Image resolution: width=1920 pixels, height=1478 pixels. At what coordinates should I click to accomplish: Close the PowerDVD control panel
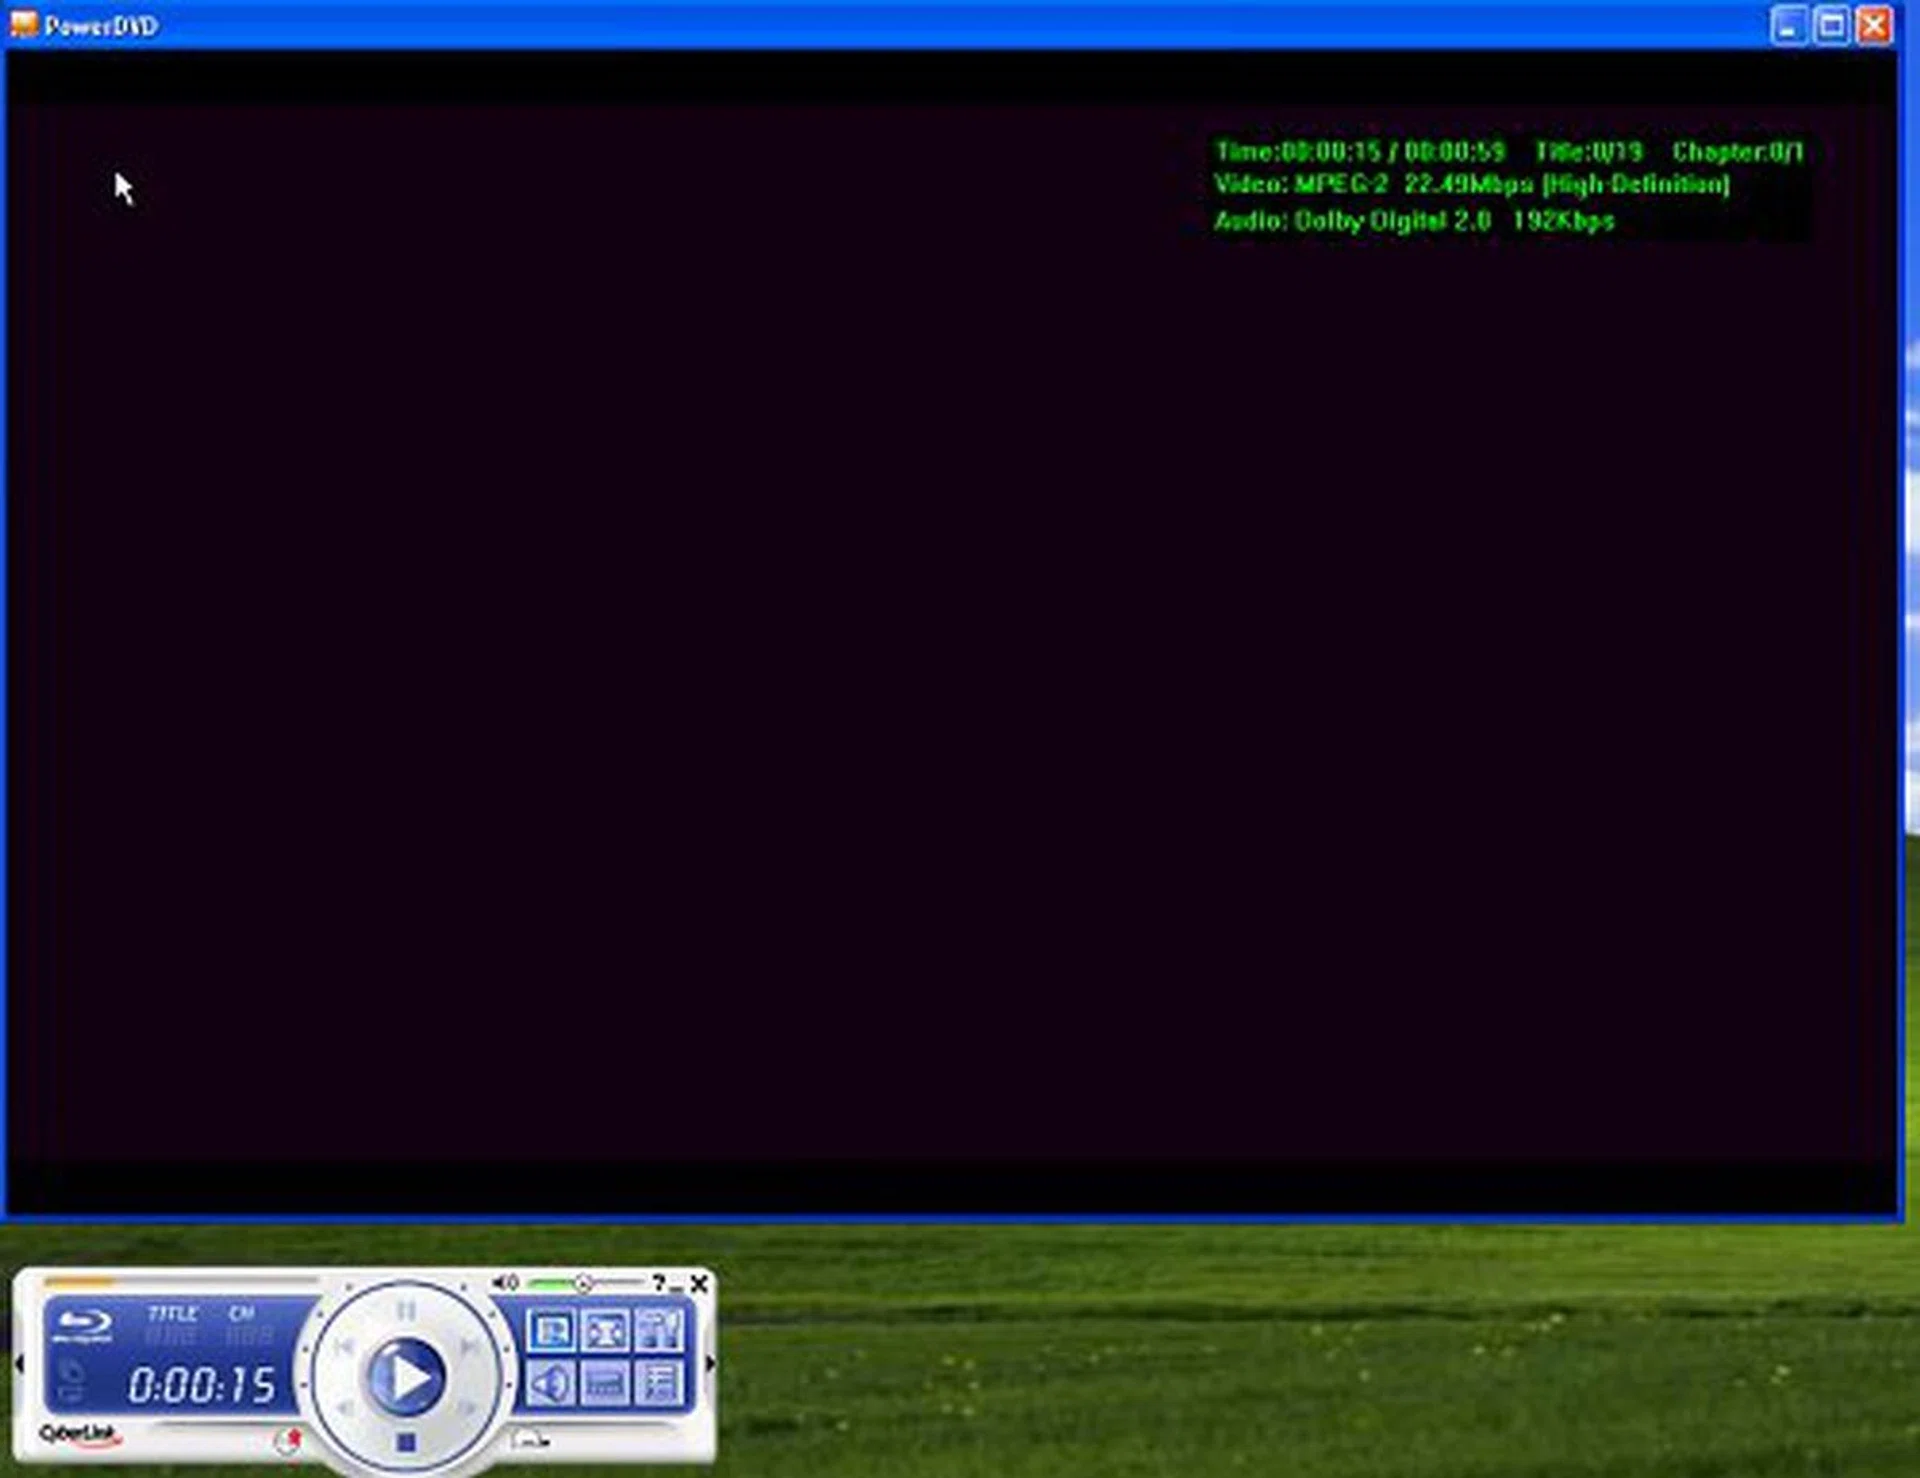(x=699, y=1283)
